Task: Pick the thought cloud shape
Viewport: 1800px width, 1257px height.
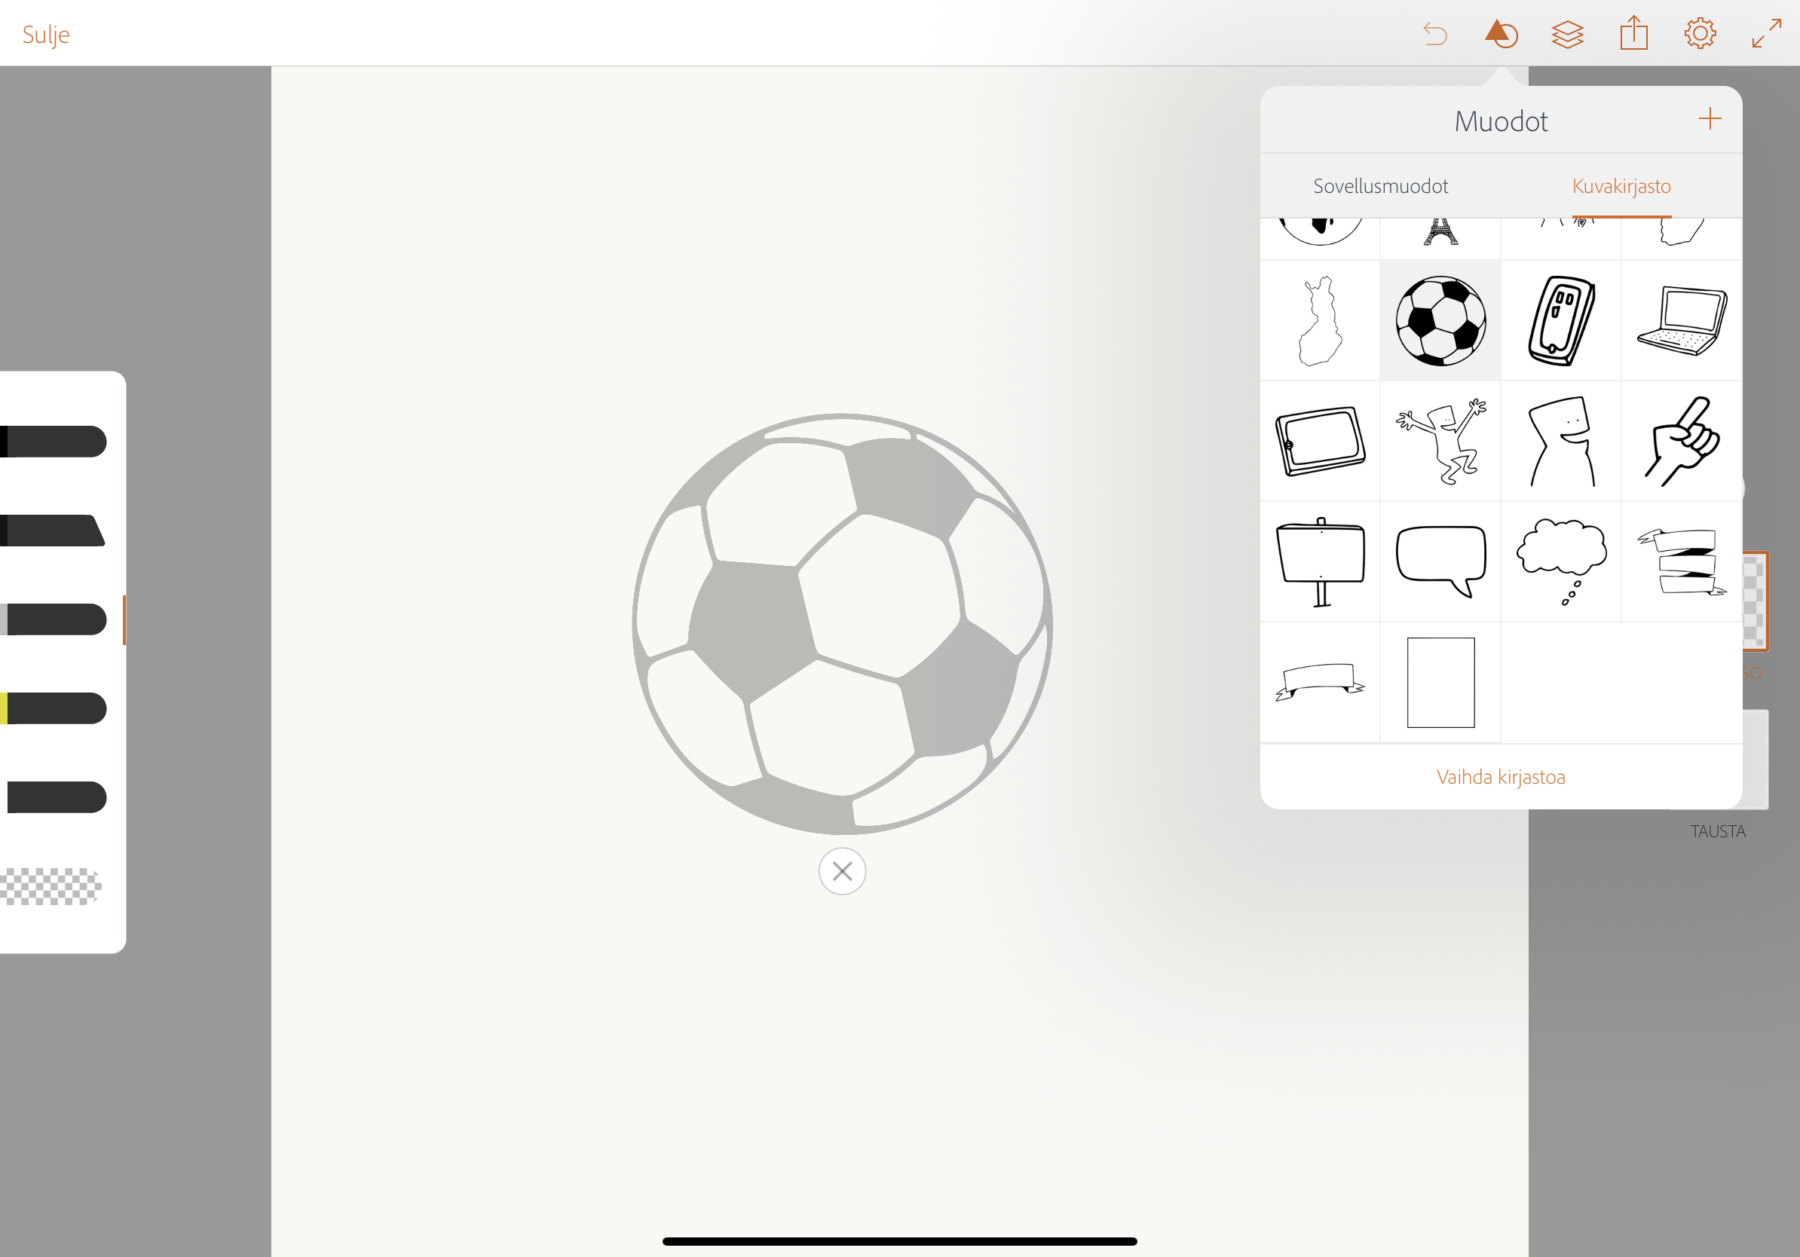Action: click(1561, 561)
